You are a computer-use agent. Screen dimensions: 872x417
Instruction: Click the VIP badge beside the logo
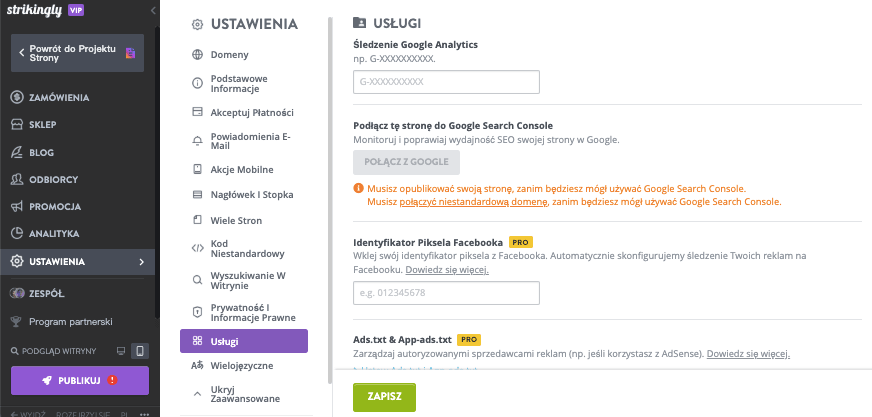point(76,9)
